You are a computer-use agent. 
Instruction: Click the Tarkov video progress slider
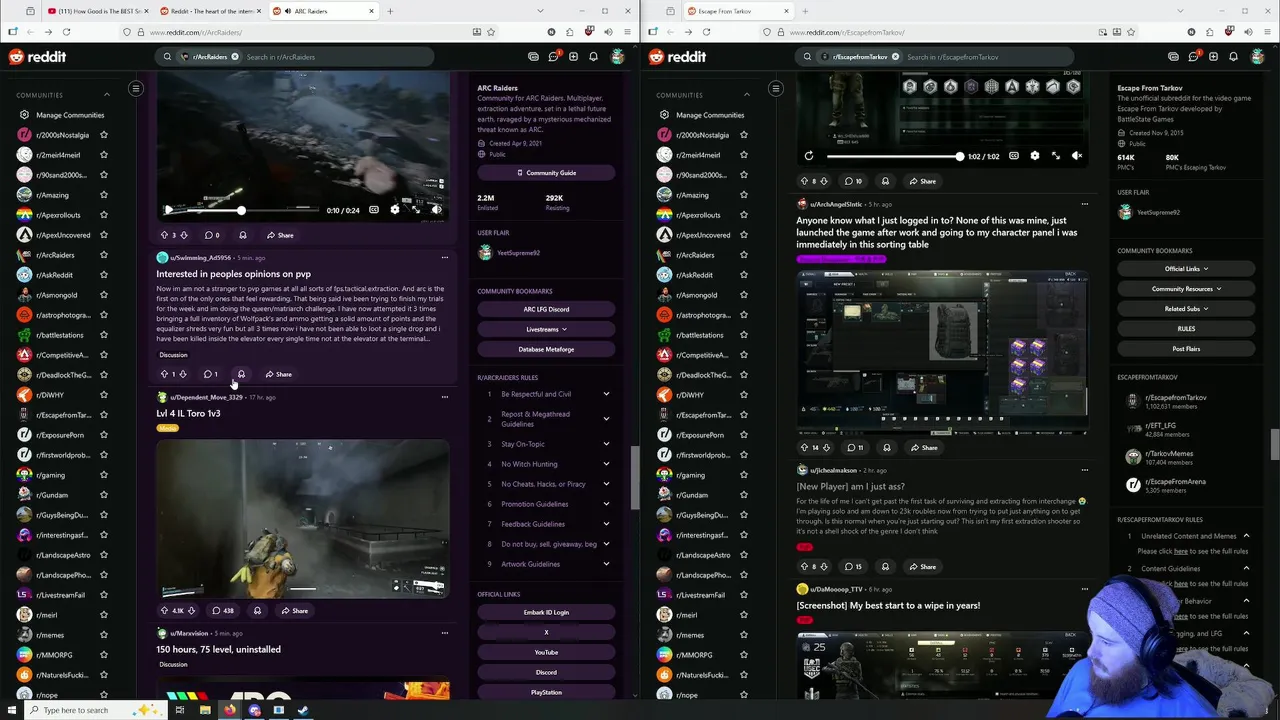[894, 156]
